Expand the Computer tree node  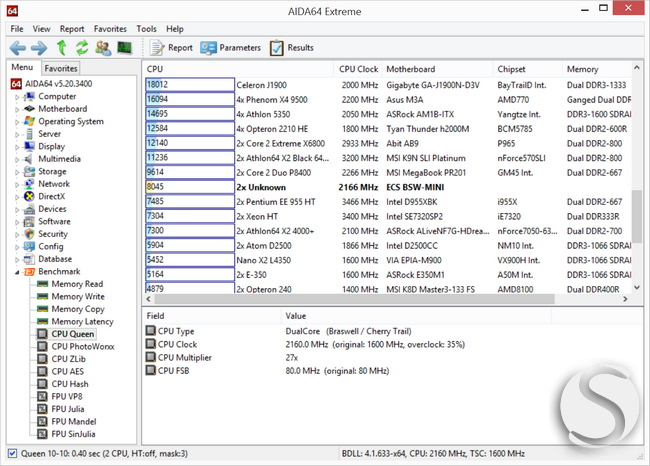pos(17,97)
